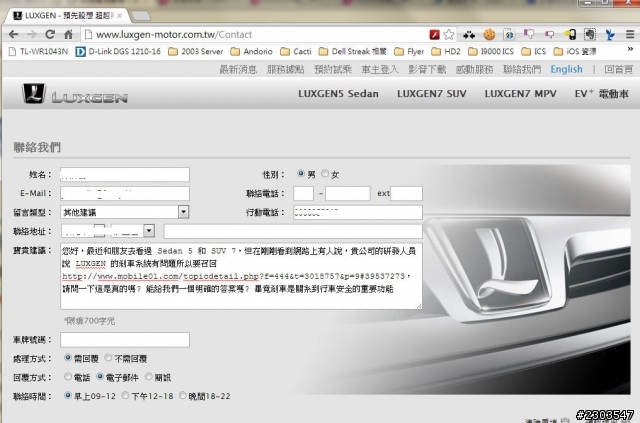640x423 pixels.
Task: Open TL-WR1043N bookmark
Action: 38,51
